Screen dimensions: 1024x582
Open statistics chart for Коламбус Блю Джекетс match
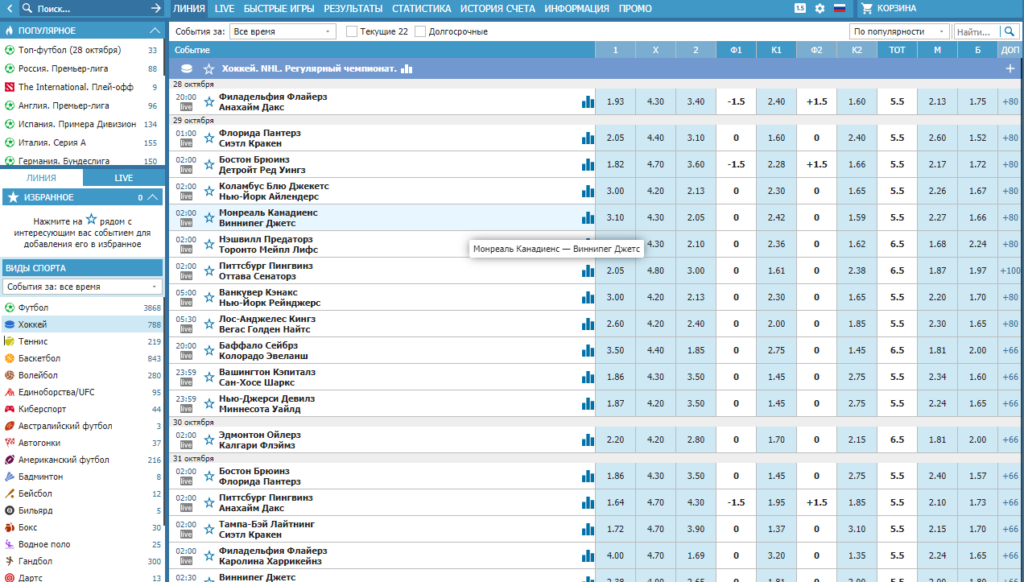[x=588, y=191]
